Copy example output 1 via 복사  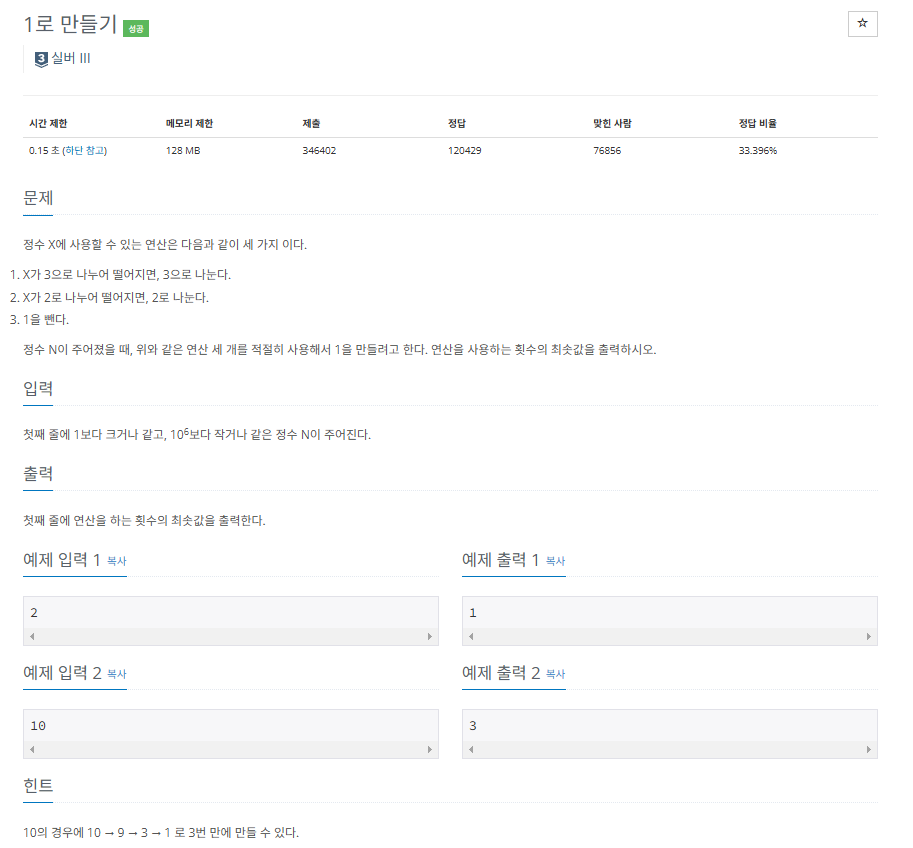(555, 561)
